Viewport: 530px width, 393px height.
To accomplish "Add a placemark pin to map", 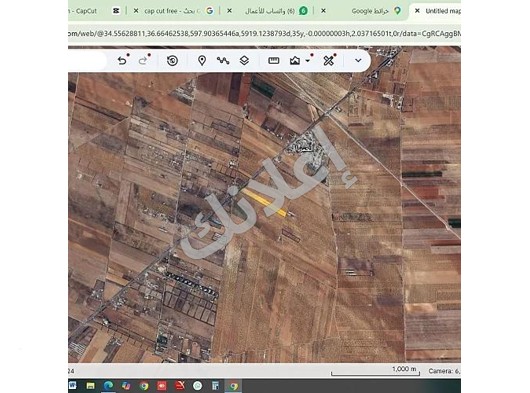I will (202, 61).
